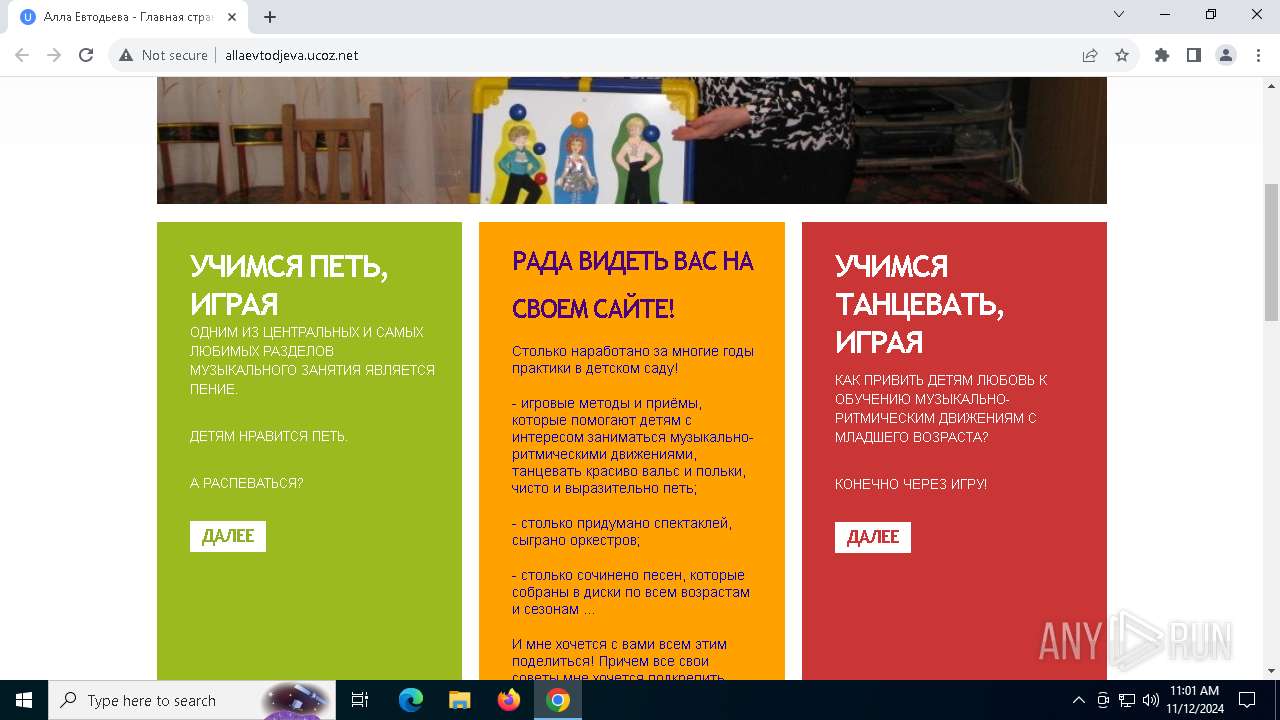Click text А РАСПЕВАТЬСЯ?
Image resolution: width=1280 pixels, height=720 pixels.
[246, 483]
